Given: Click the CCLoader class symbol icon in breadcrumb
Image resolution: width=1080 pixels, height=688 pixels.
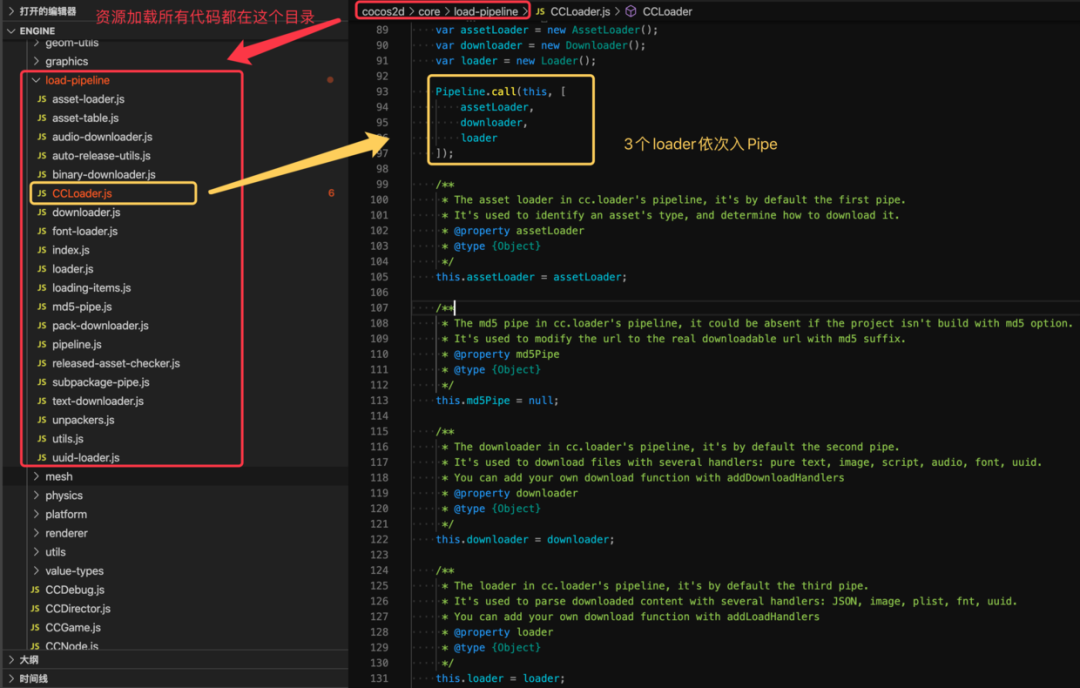Looking at the screenshot, I should pos(630,12).
